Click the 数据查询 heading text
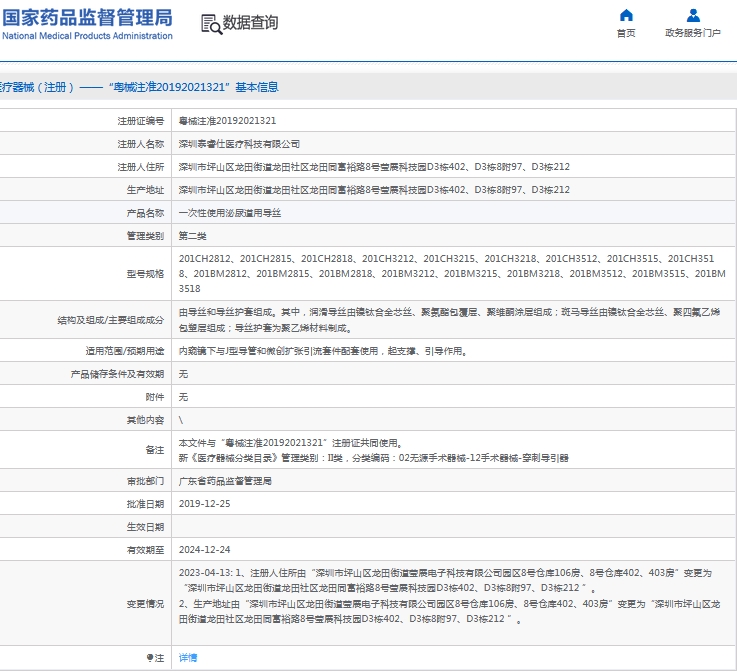 250,23
